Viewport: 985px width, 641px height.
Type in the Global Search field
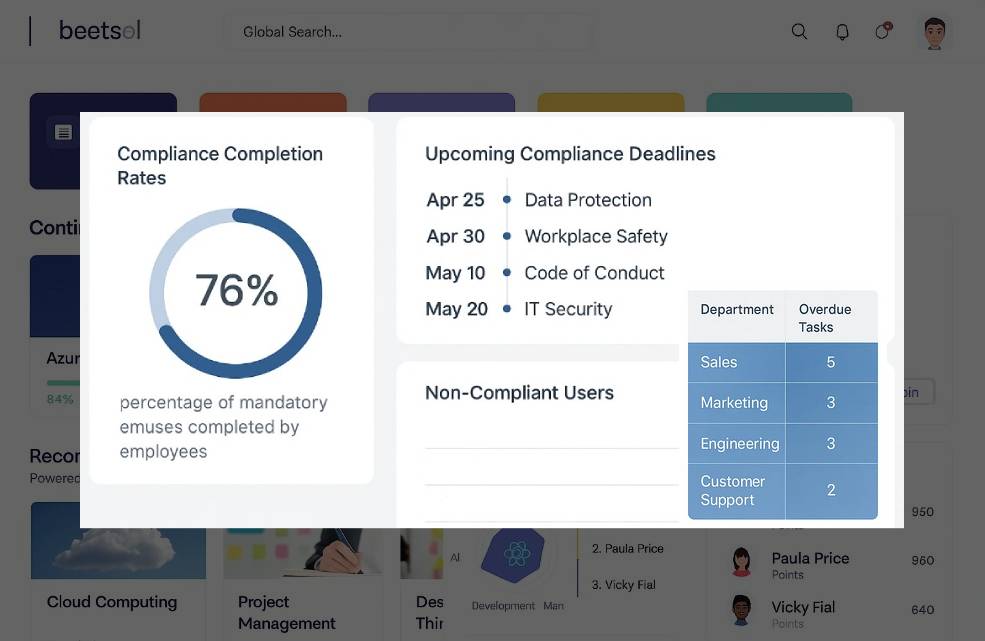point(400,32)
